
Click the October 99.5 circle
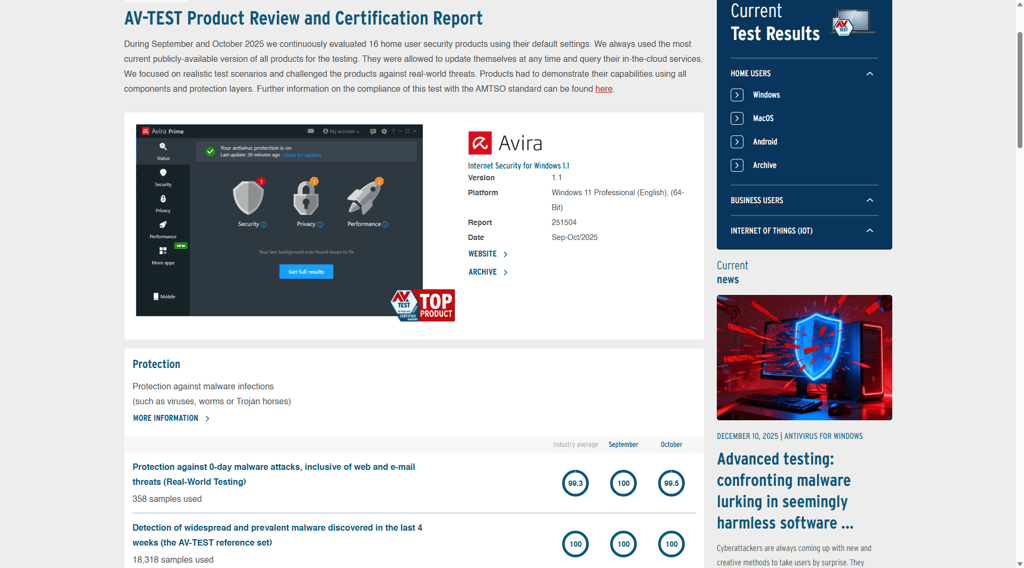coord(671,483)
